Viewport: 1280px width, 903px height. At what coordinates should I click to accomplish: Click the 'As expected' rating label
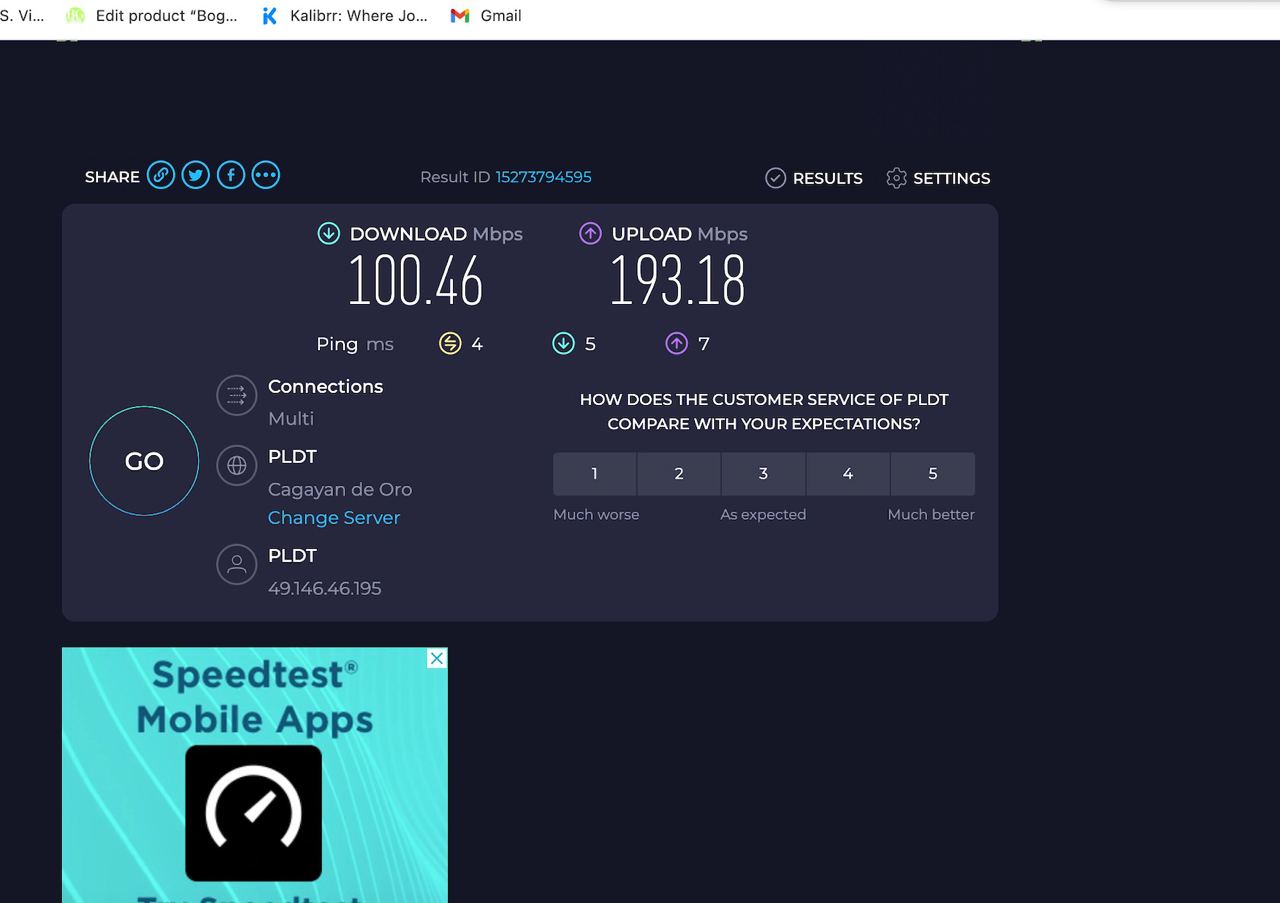click(763, 514)
